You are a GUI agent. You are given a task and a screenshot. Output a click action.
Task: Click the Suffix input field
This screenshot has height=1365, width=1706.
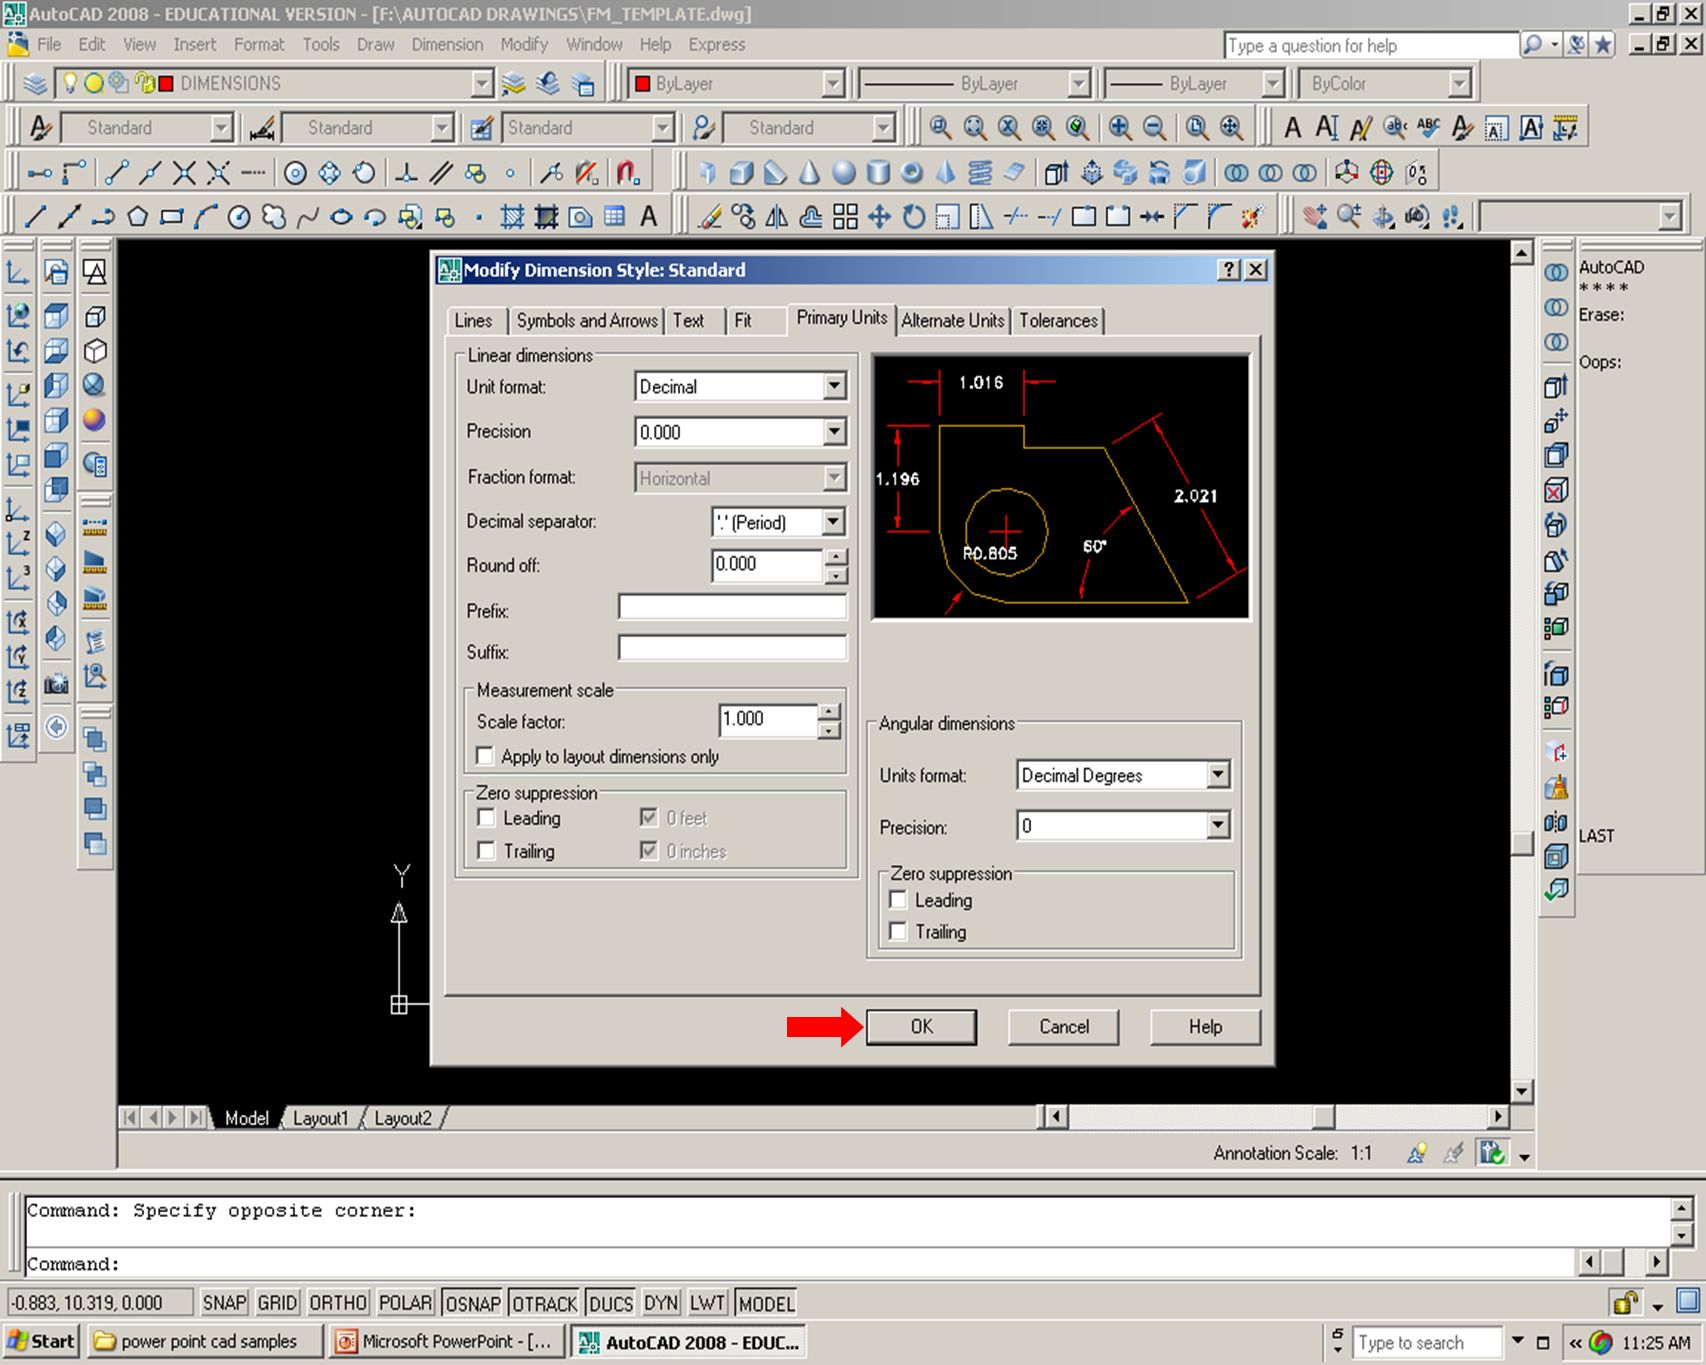(x=732, y=648)
